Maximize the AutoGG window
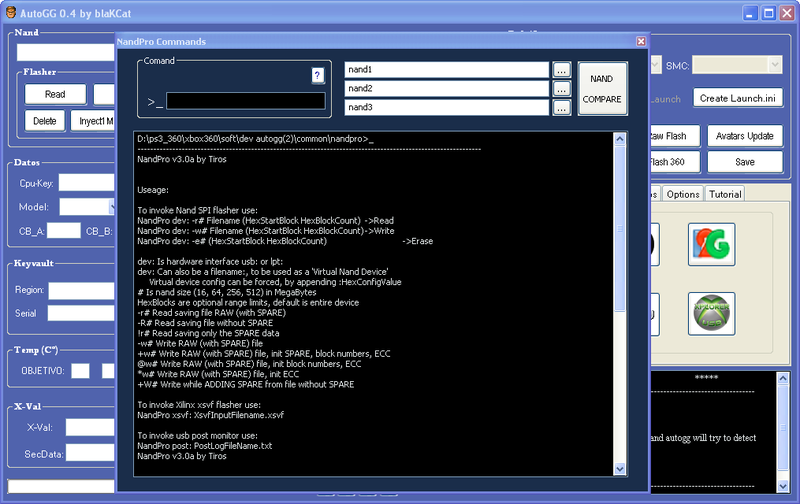The width and height of the screenshot is (800, 504). 768,13
